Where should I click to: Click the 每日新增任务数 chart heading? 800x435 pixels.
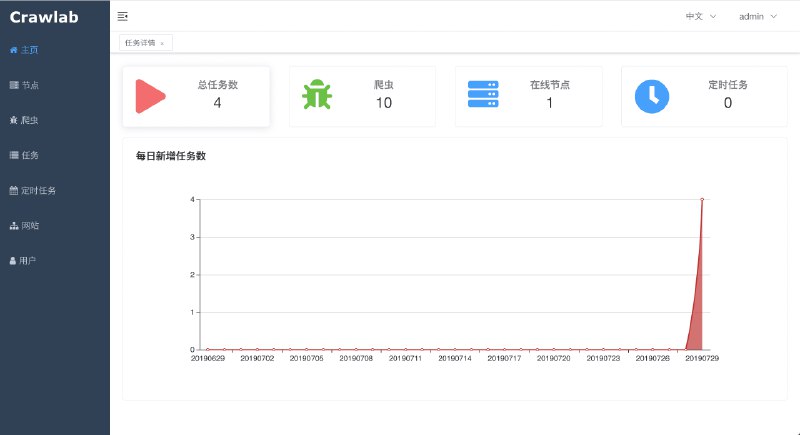(170, 156)
